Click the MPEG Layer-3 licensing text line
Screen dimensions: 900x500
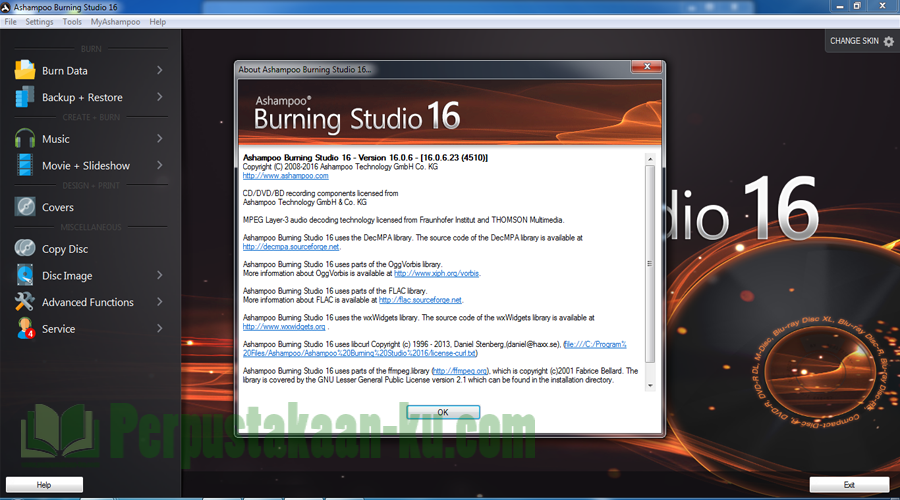pyautogui.click(x=404, y=220)
